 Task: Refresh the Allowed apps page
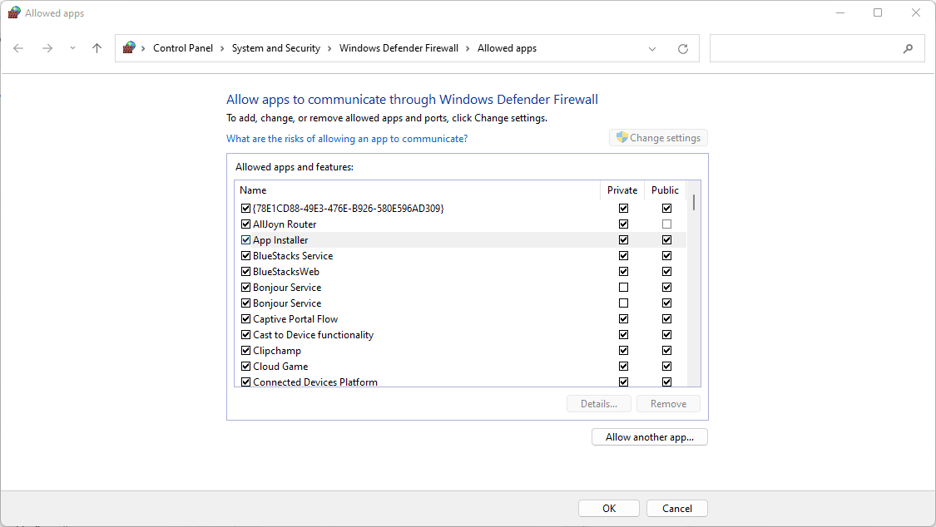coord(683,49)
